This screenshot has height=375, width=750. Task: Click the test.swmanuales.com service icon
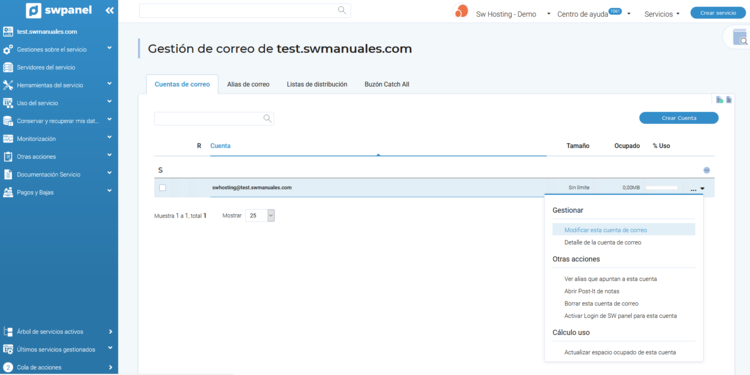[x=8, y=32]
